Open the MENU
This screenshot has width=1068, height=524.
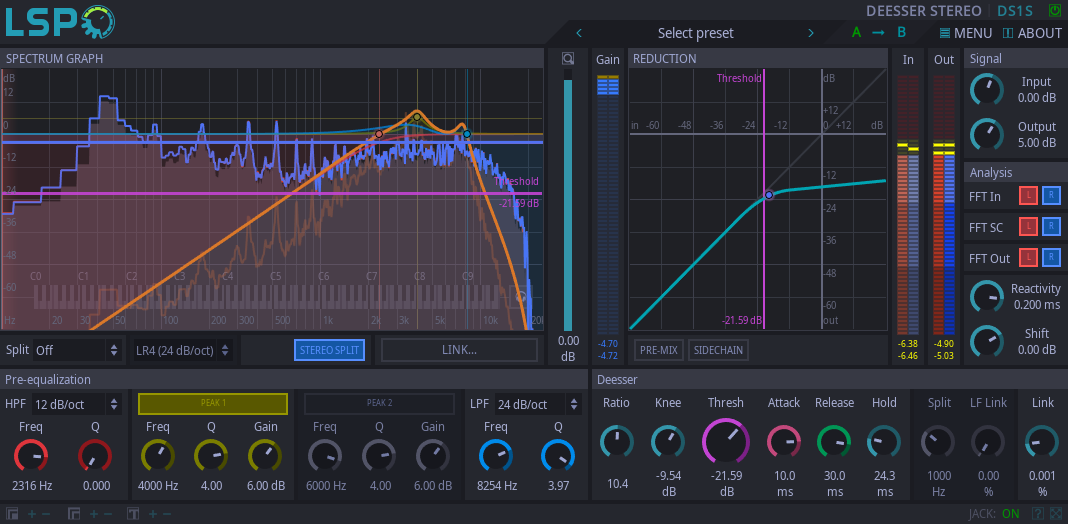[x=966, y=33]
